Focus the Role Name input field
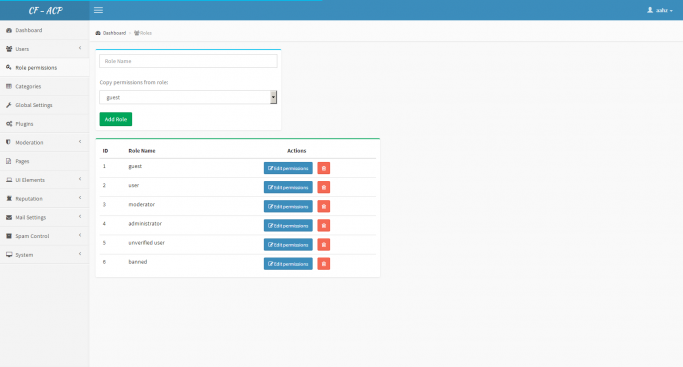This screenshot has height=367, width=683. [x=188, y=61]
